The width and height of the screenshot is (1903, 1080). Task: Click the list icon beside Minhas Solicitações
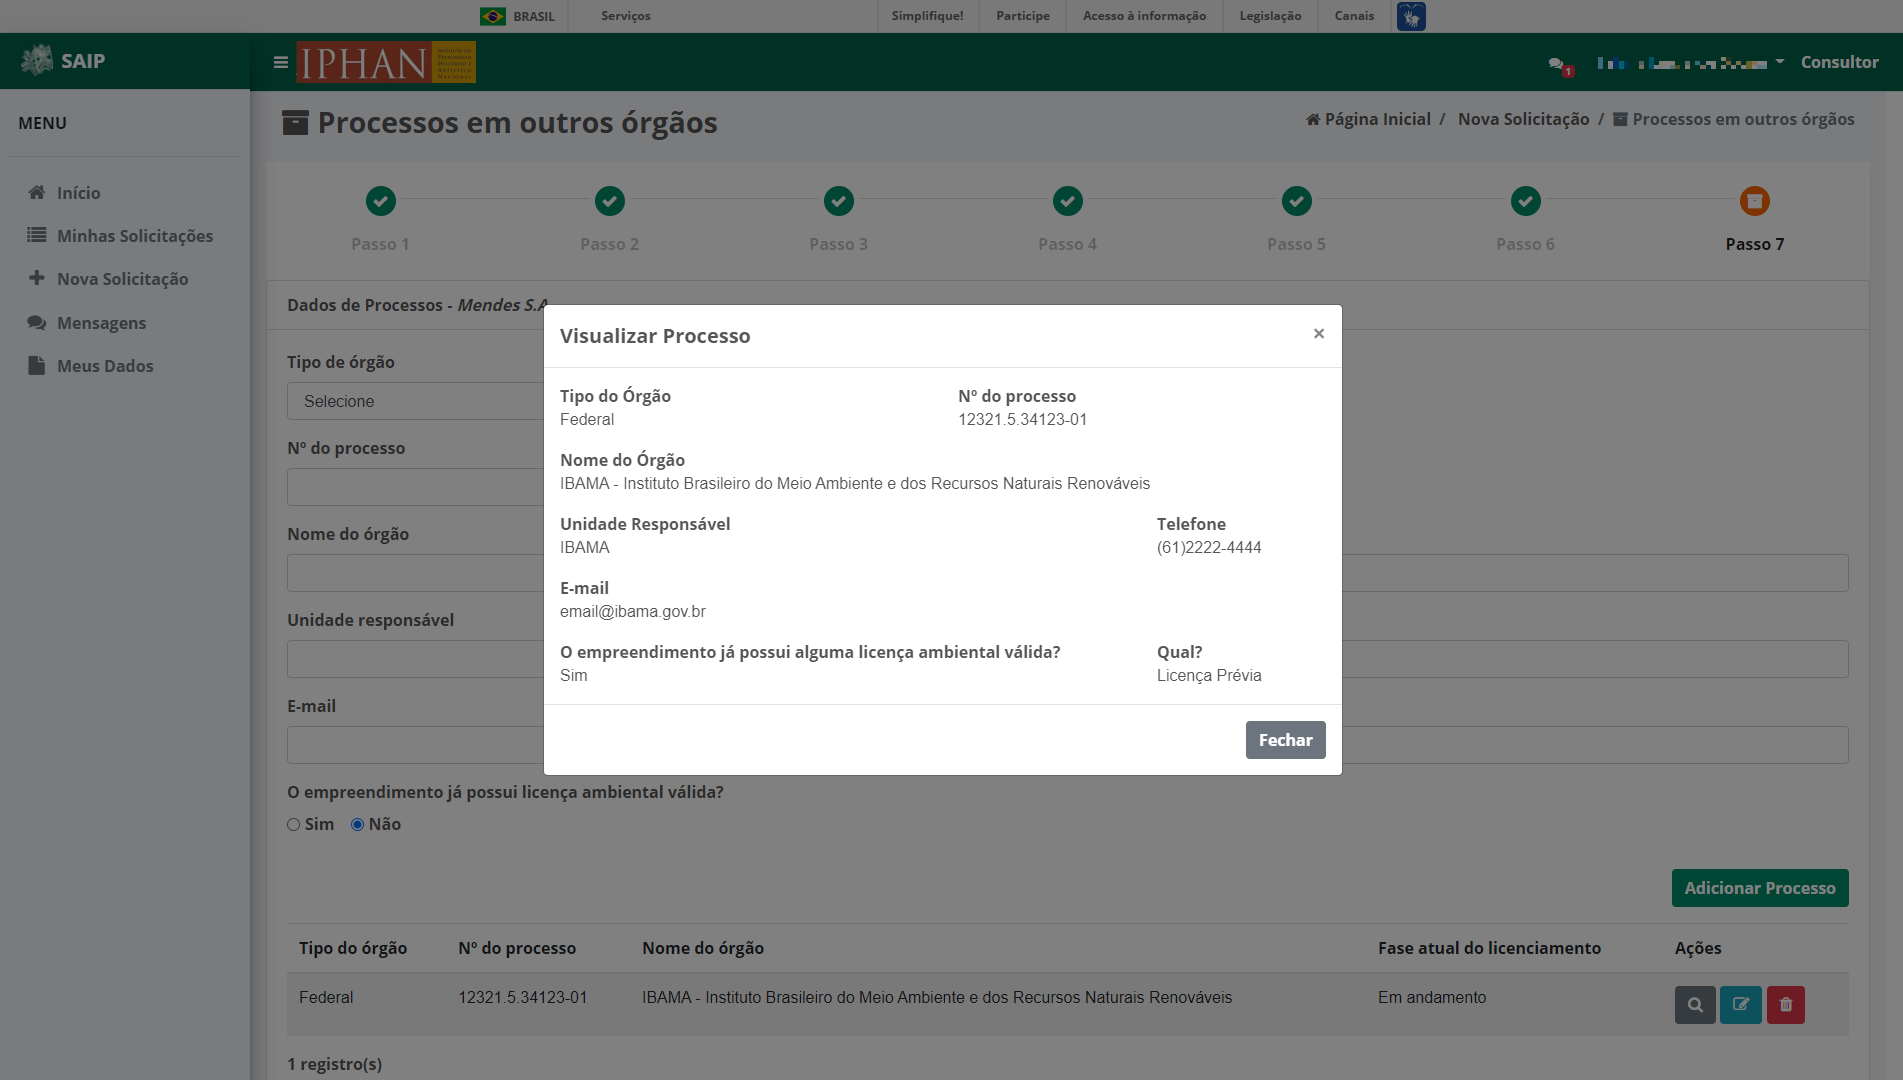pyautogui.click(x=37, y=235)
